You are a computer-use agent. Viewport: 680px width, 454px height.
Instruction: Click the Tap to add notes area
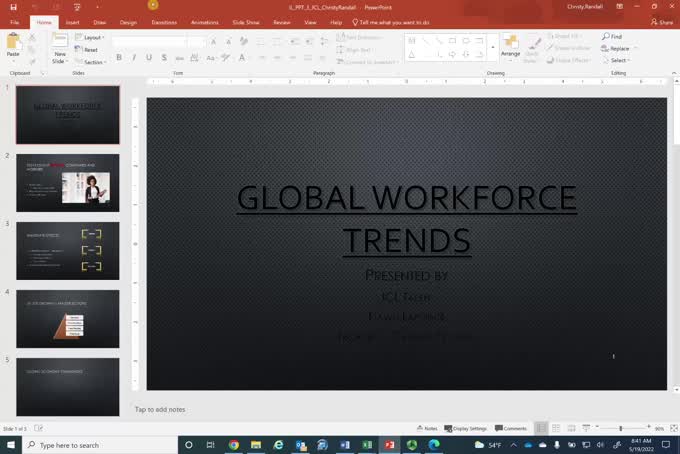pyautogui.click(x=160, y=409)
